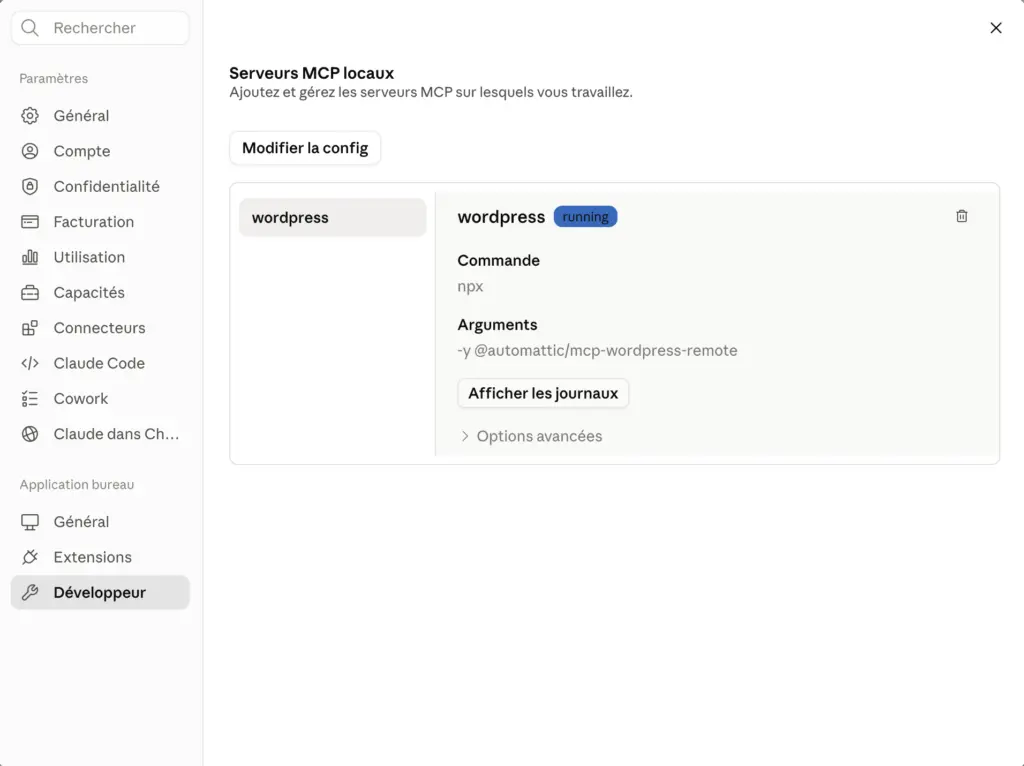Close the settings dialog with the X
Image resolution: width=1024 pixels, height=766 pixels.
[996, 27]
